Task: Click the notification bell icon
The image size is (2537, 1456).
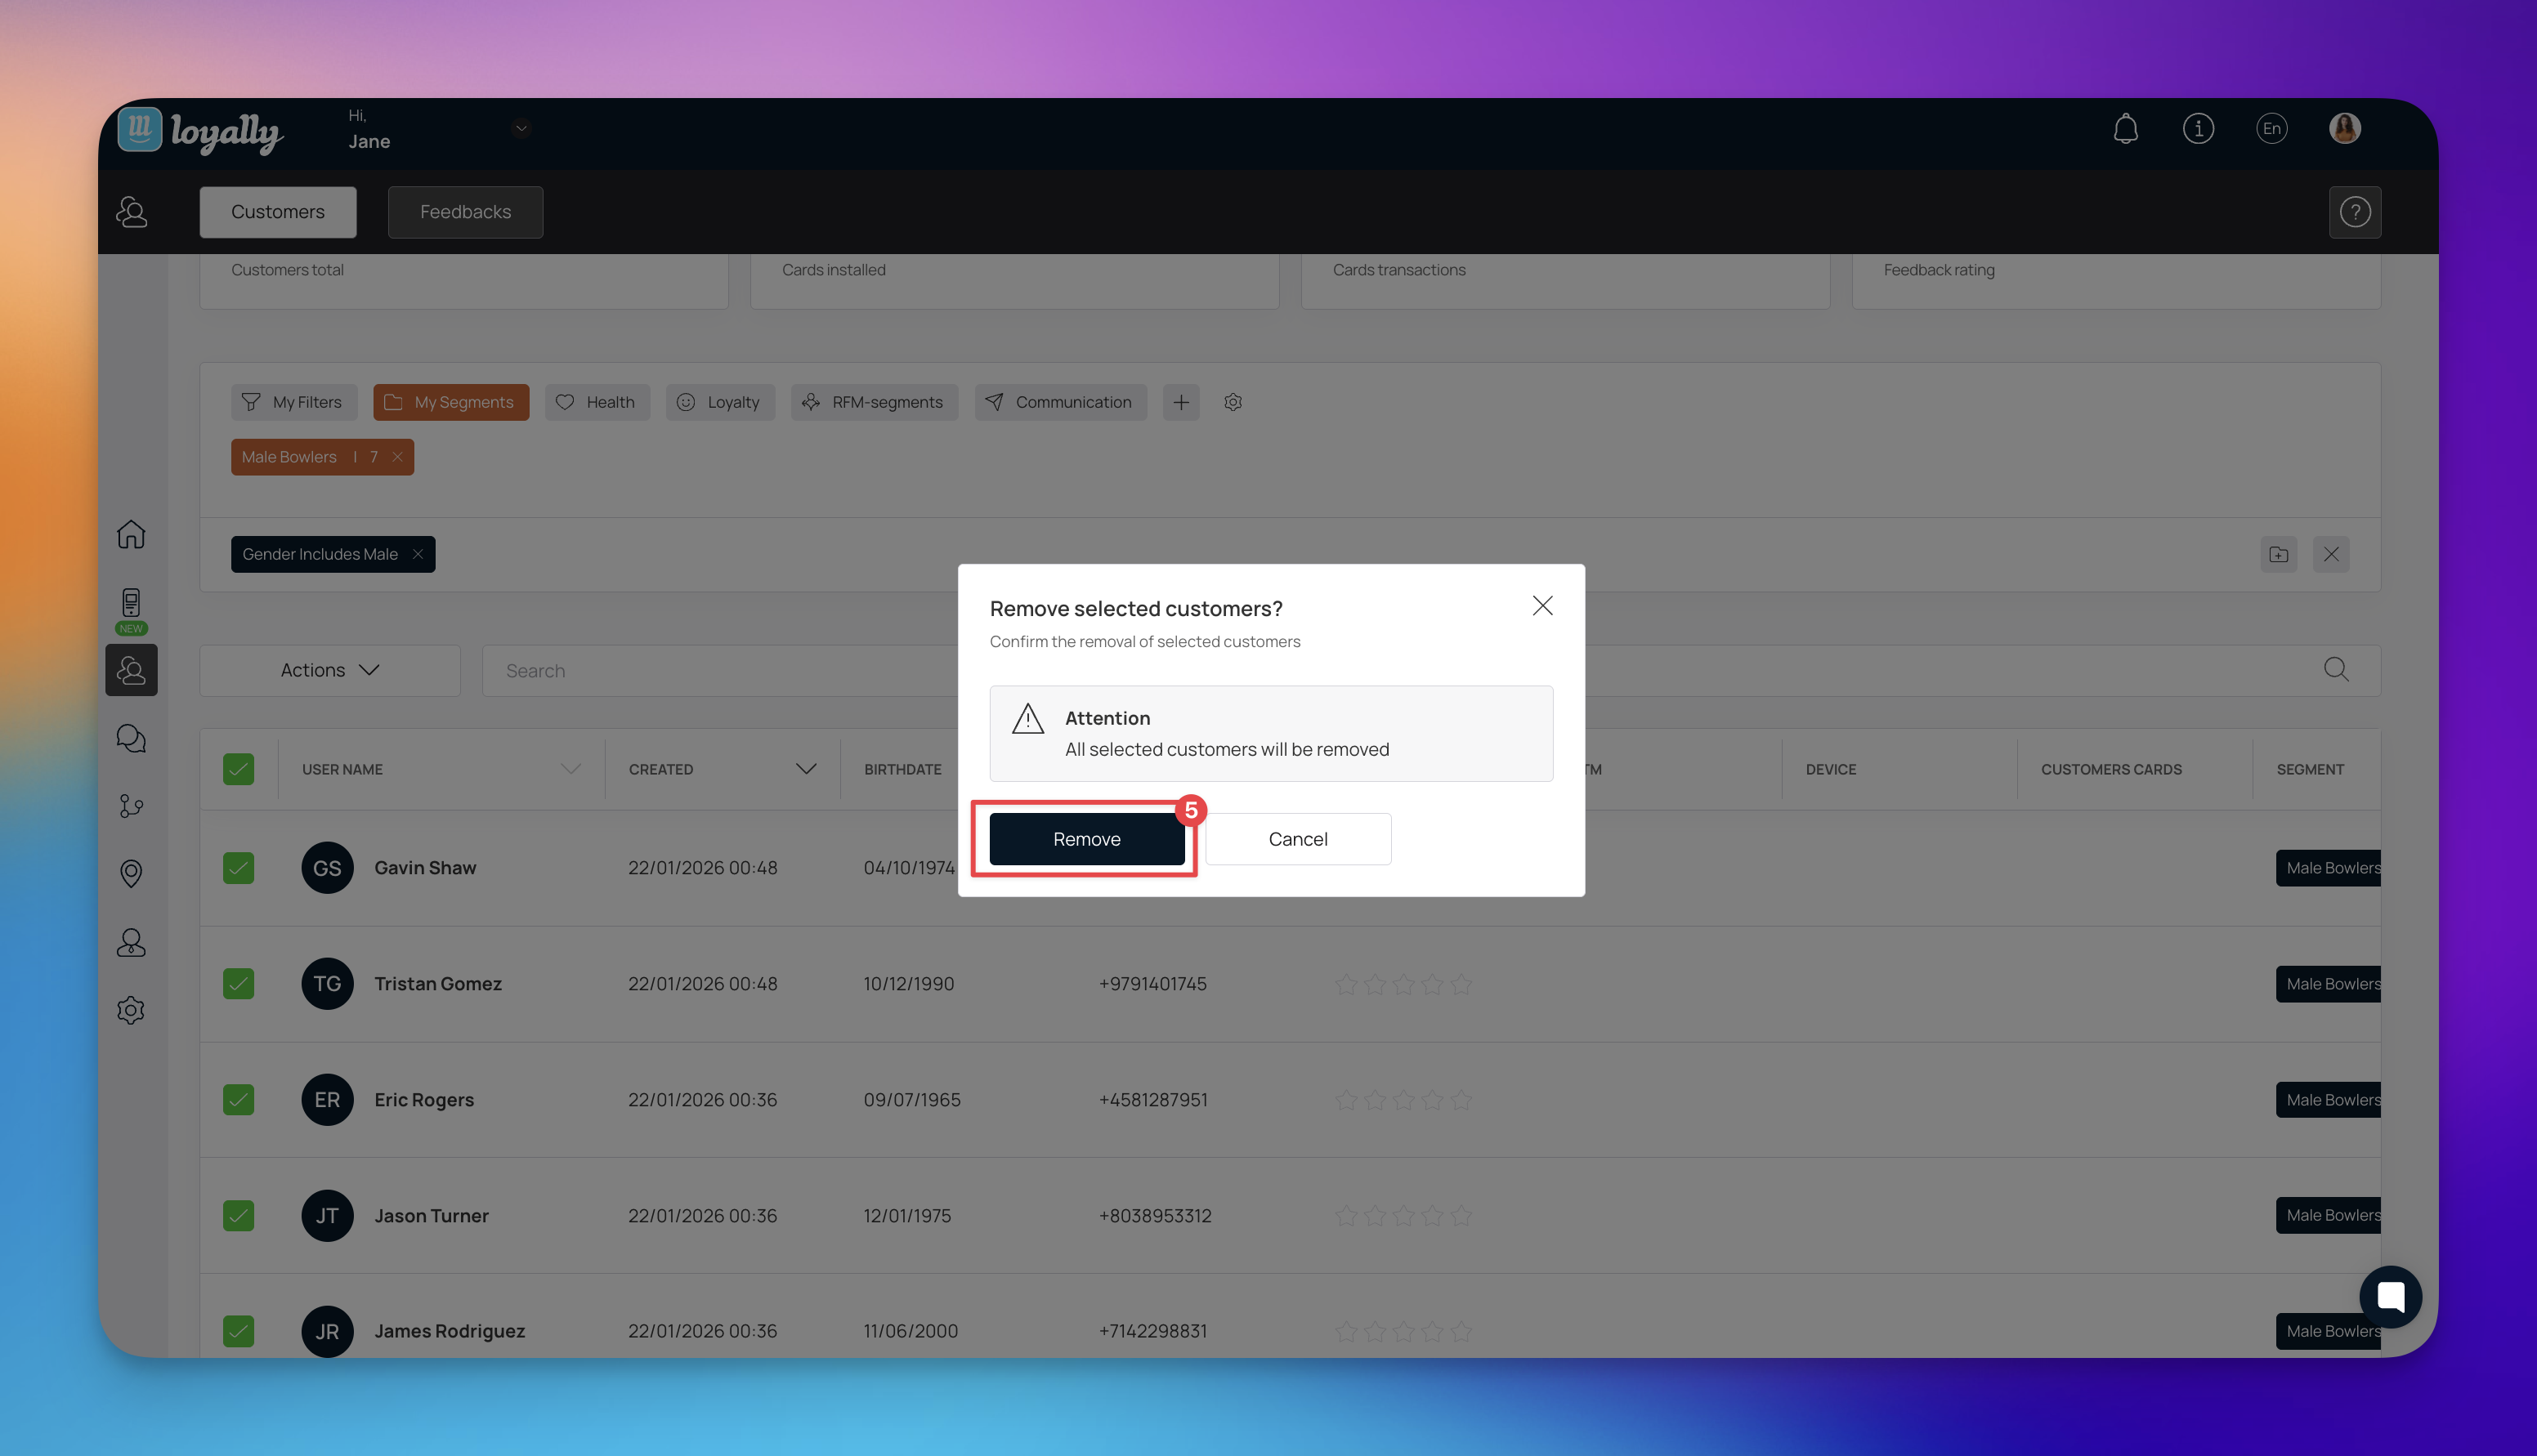Action: coord(2125,129)
